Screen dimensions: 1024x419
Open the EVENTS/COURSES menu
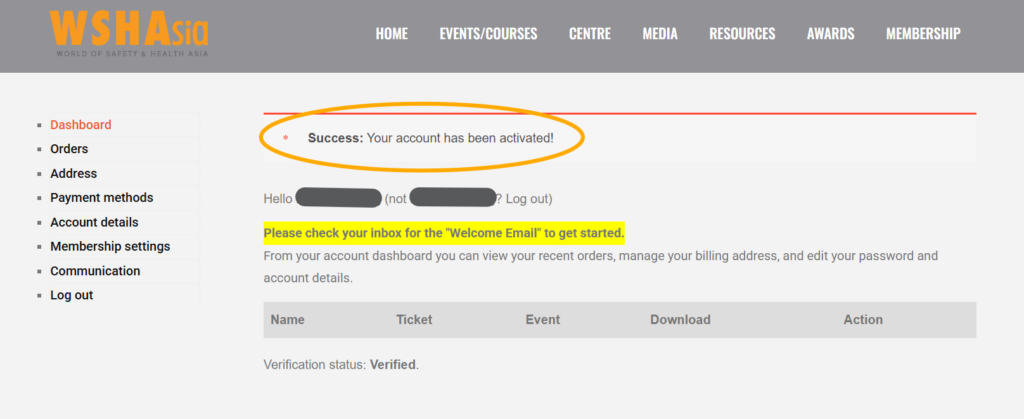[x=488, y=34]
